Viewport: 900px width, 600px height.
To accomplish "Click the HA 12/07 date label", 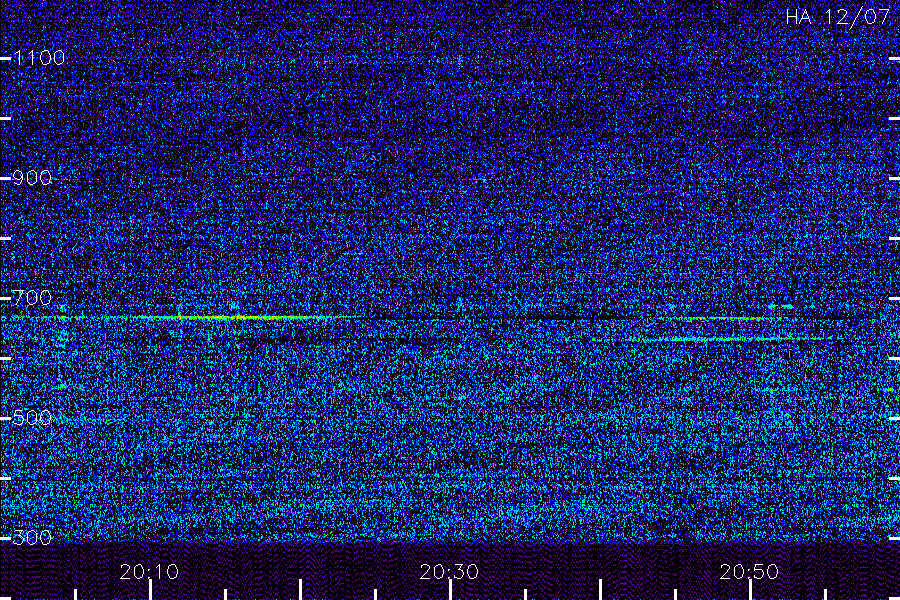I will coord(837,17).
